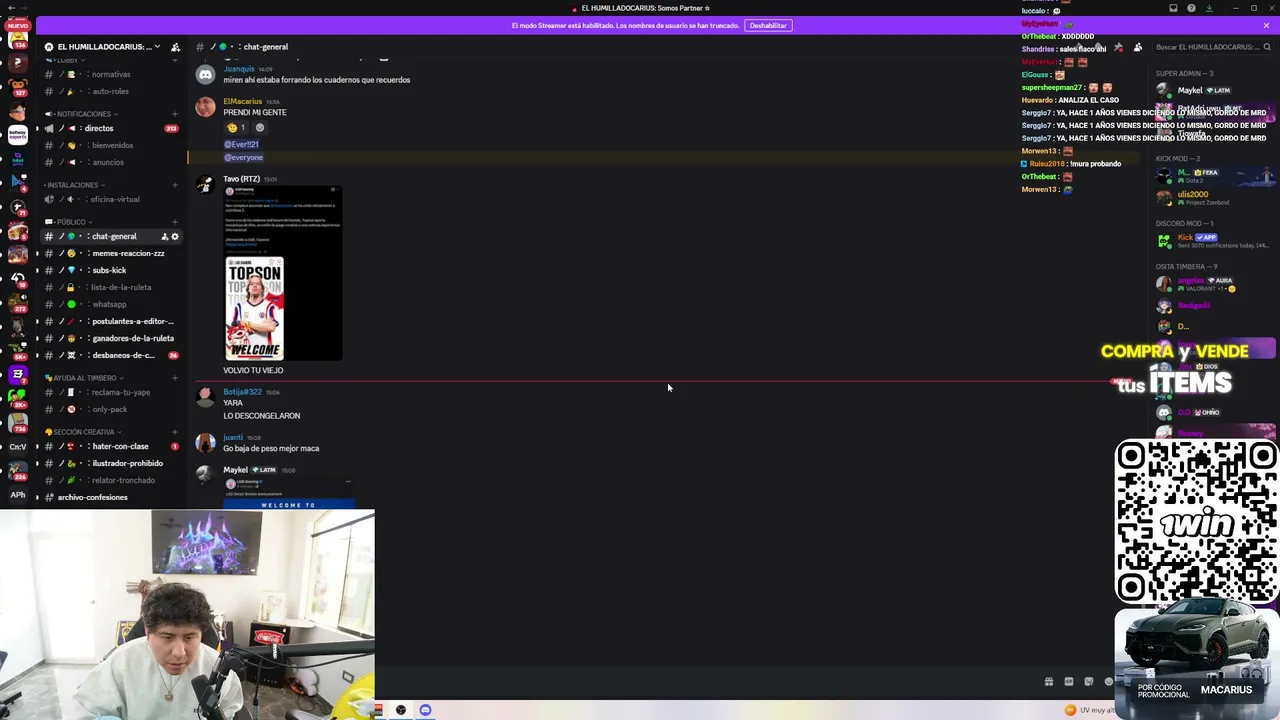1280x720 pixels.
Task: Open the lista-de-la-ruleta channel
Action: click(111, 288)
